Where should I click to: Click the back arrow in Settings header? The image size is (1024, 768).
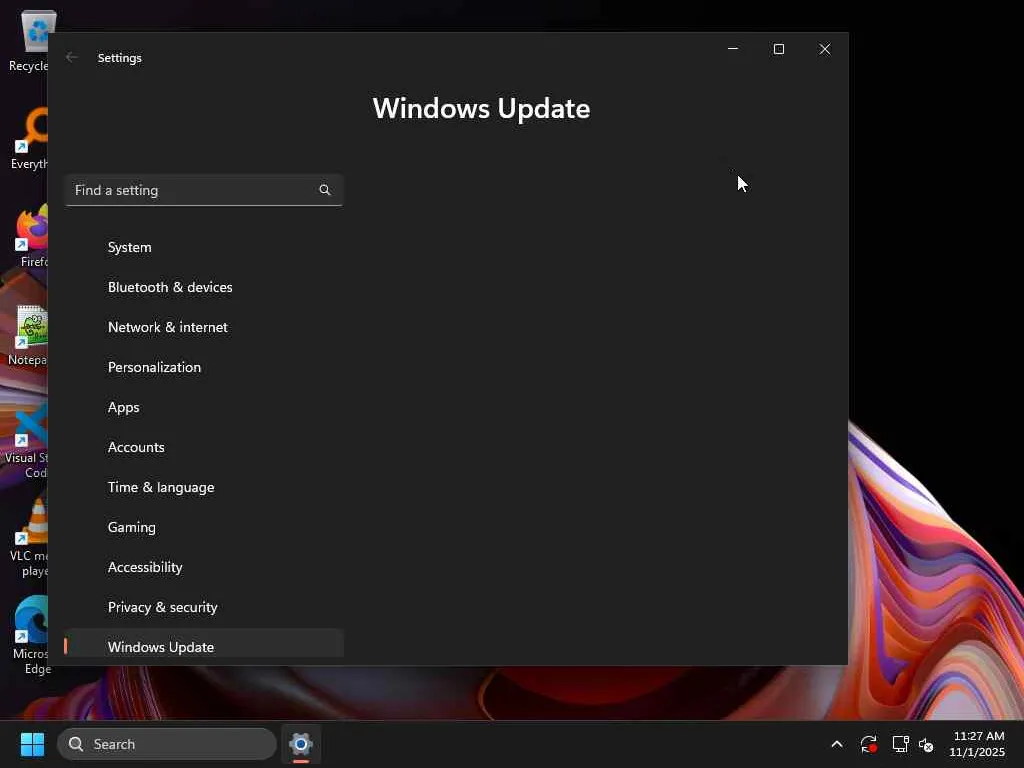click(x=71, y=57)
